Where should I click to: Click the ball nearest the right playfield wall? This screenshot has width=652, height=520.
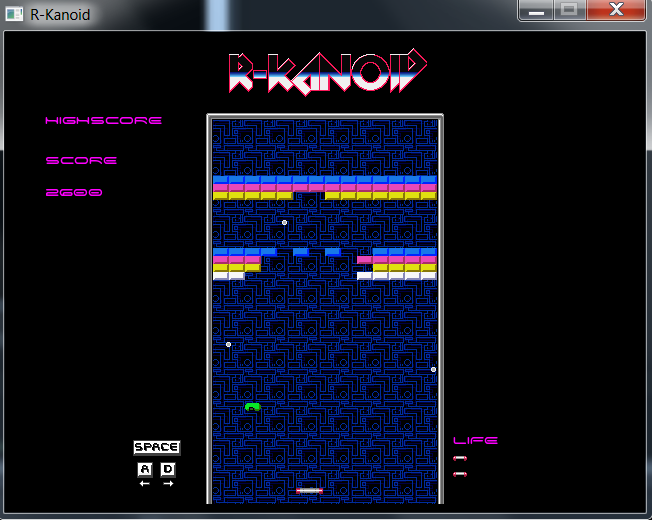(x=433, y=369)
